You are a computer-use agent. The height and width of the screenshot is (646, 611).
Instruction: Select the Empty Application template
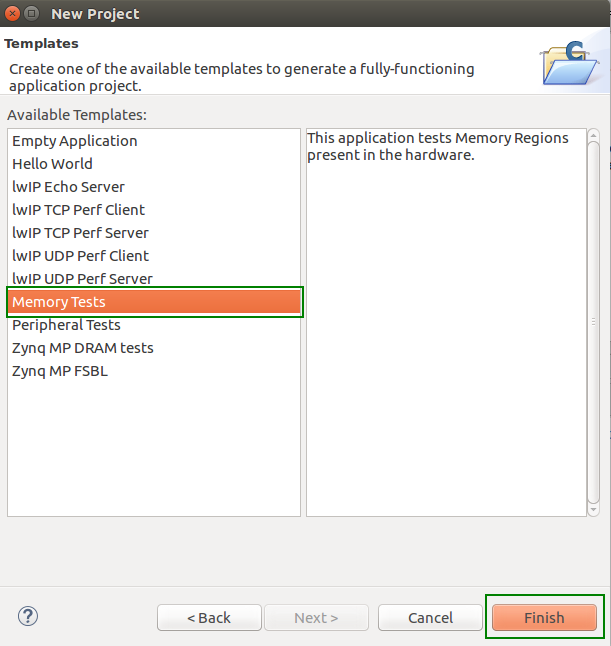coord(75,141)
